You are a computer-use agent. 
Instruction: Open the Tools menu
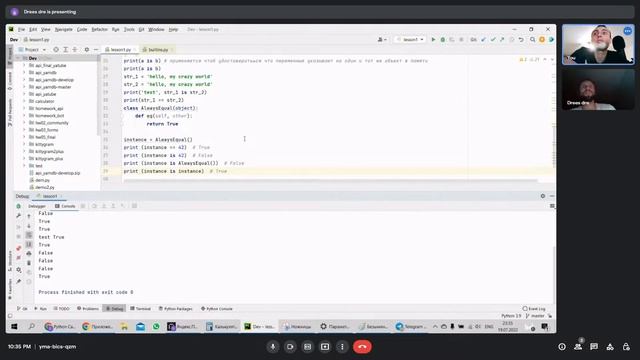coord(129,29)
